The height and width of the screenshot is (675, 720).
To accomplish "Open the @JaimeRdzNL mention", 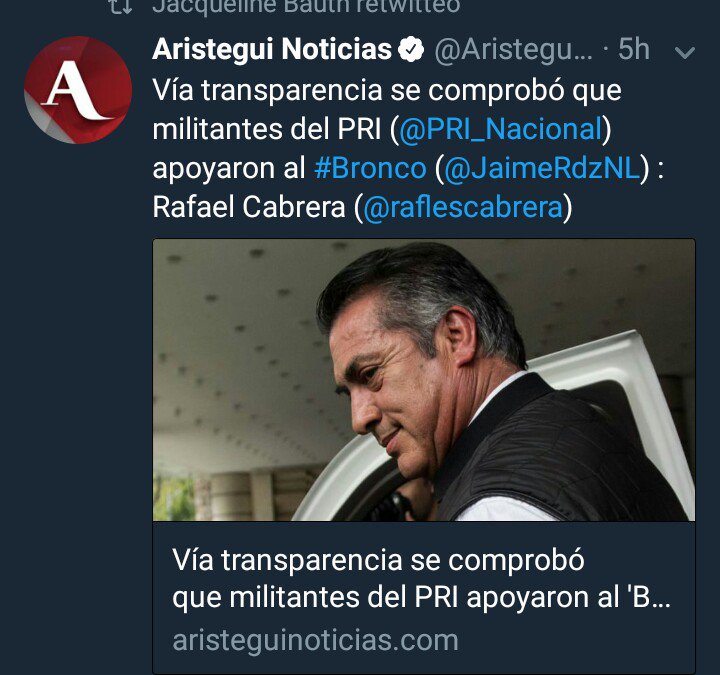I will click(542, 168).
